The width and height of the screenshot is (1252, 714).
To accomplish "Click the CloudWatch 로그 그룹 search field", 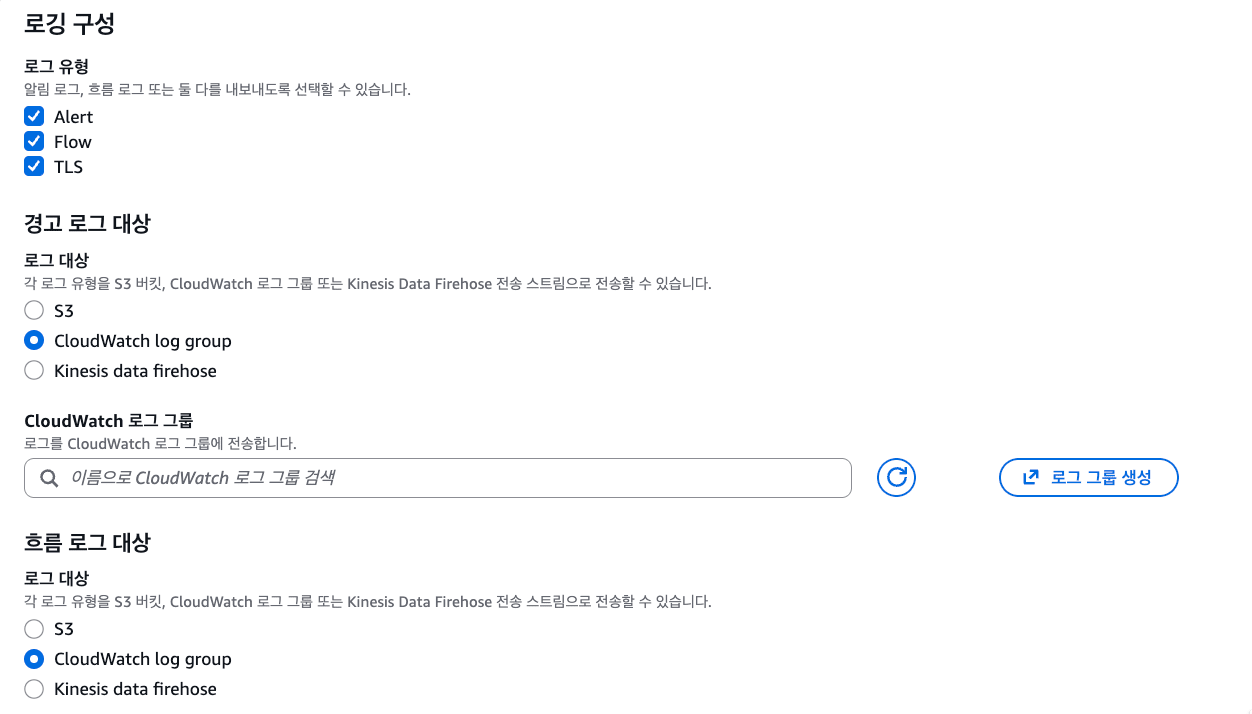I will coord(450,478).
